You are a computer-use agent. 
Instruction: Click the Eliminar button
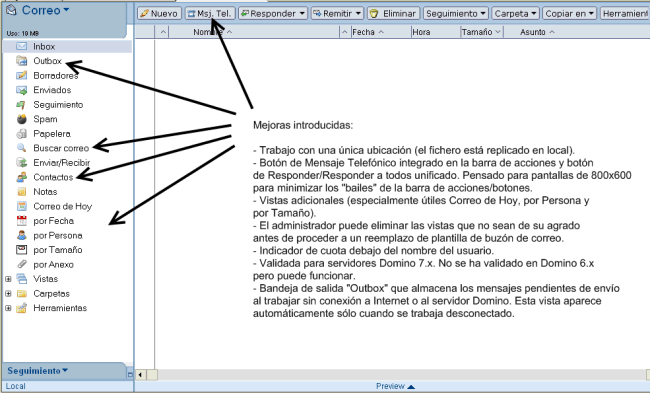[x=393, y=14]
